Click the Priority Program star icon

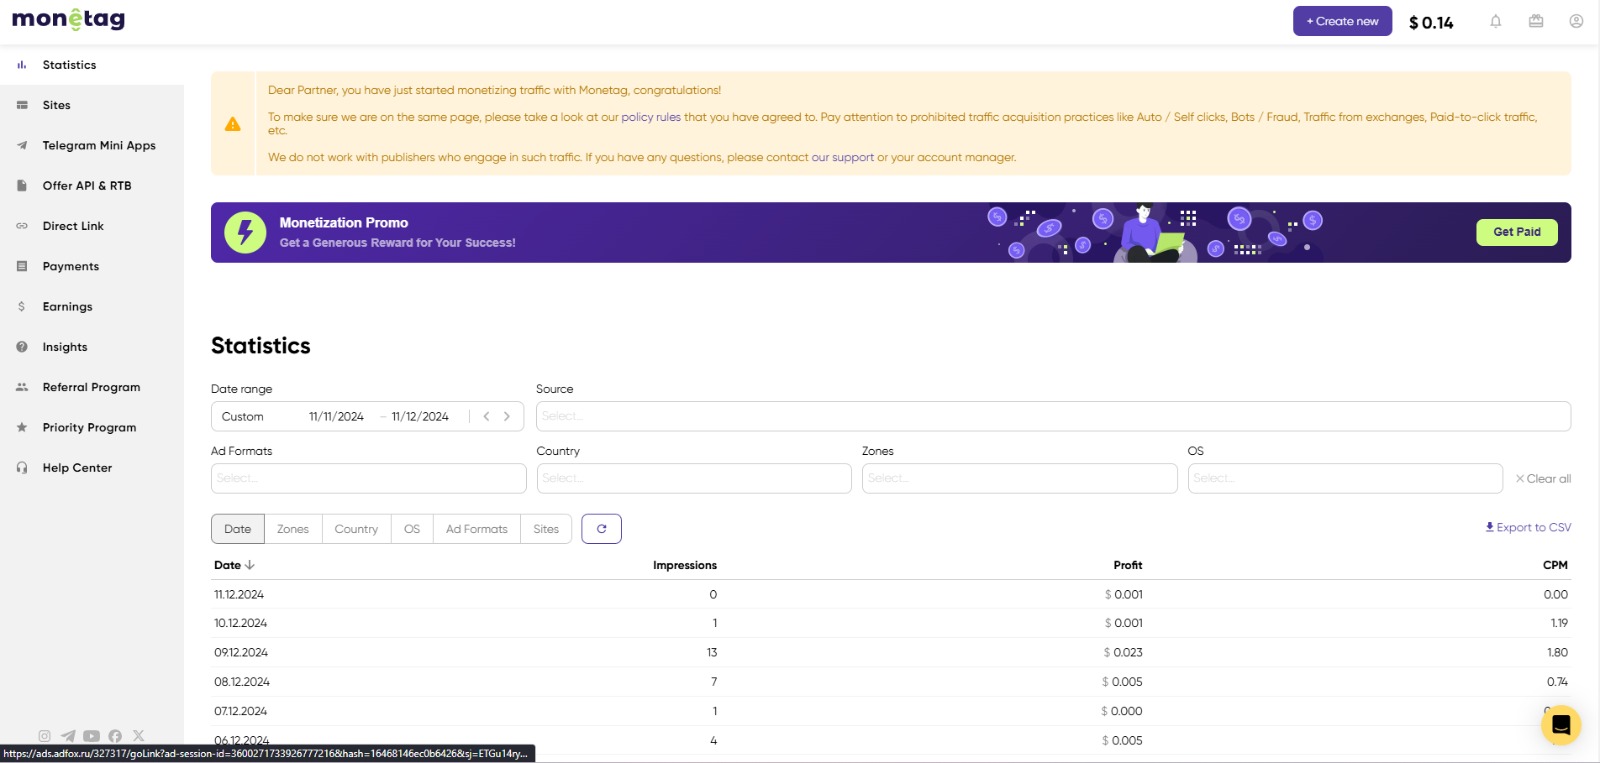pos(22,427)
